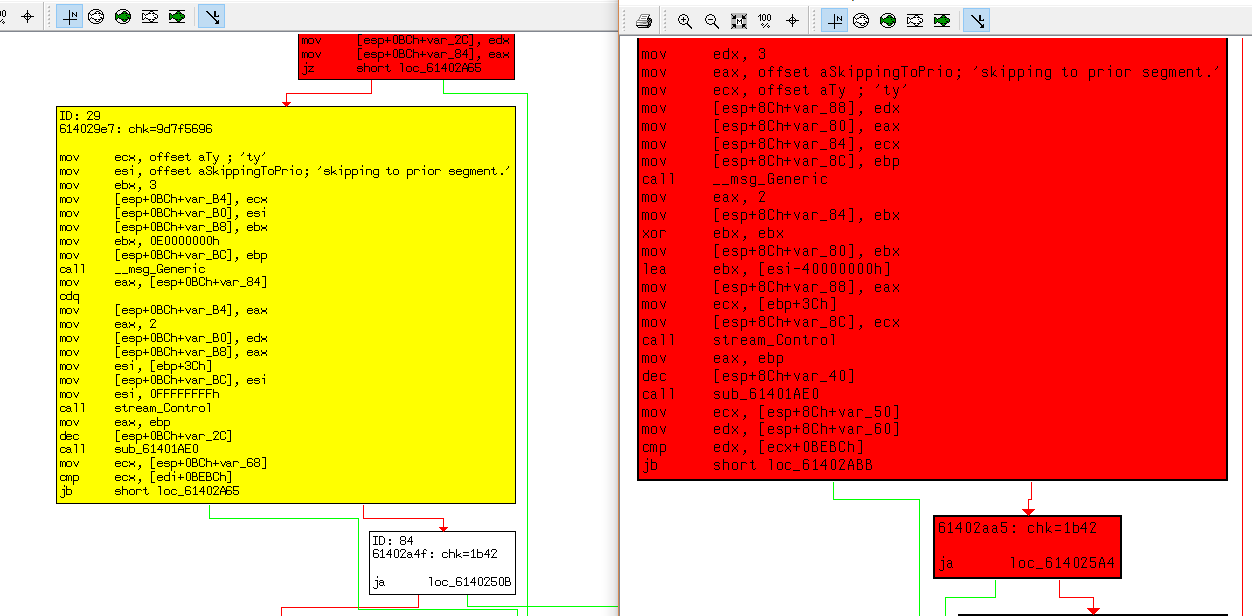Select rectangular fisheye view in left pane
This screenshot has height=616, width=1252.
pos(150,17)
